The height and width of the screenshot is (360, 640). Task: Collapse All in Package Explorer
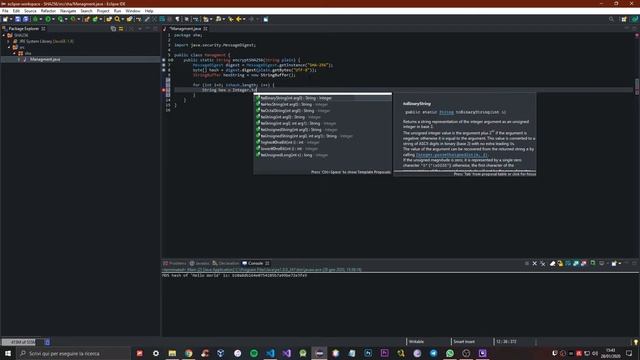113,29
